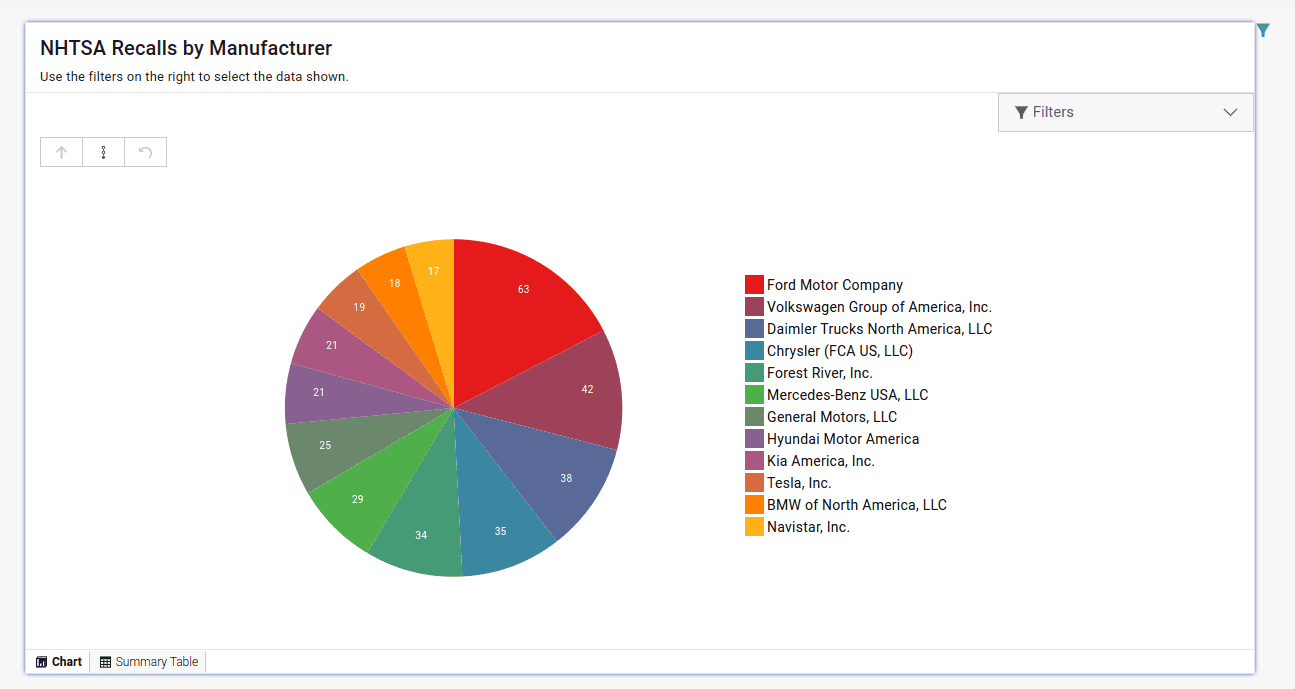Click 'General Motors, LLC' legend text

pyautogui.click(x=832, y=417)
